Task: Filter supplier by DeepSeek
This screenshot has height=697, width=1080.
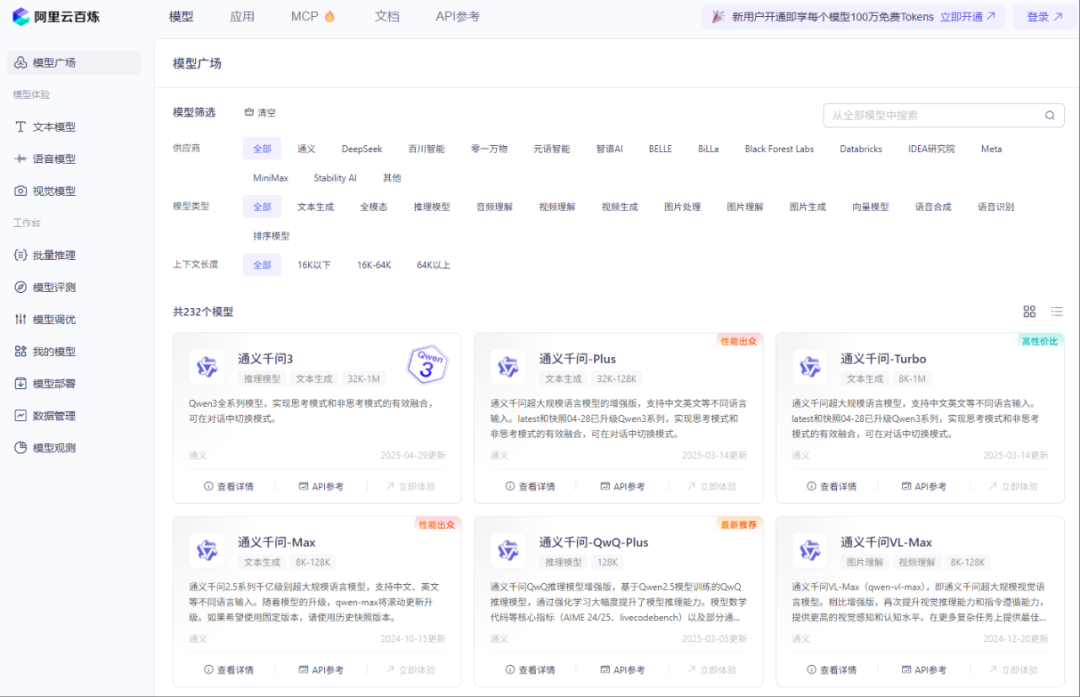Action: pyautogui.click(x=362, y=149)
